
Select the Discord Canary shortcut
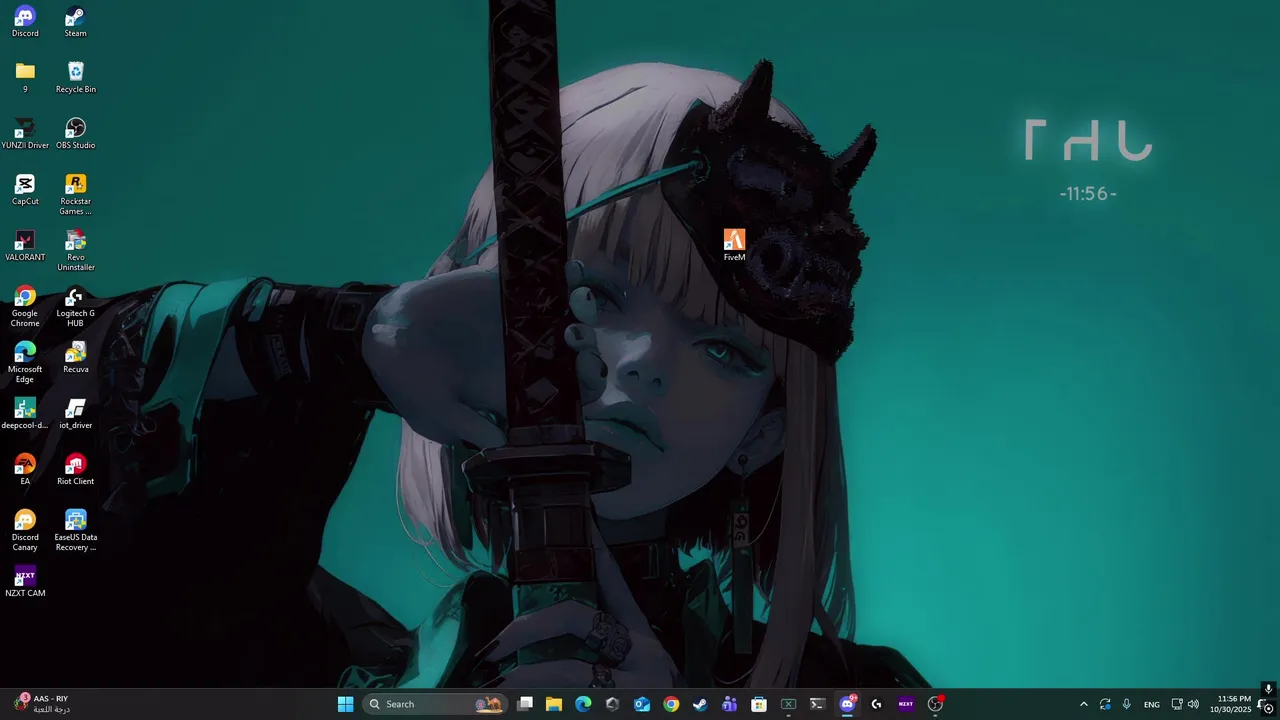25,531
